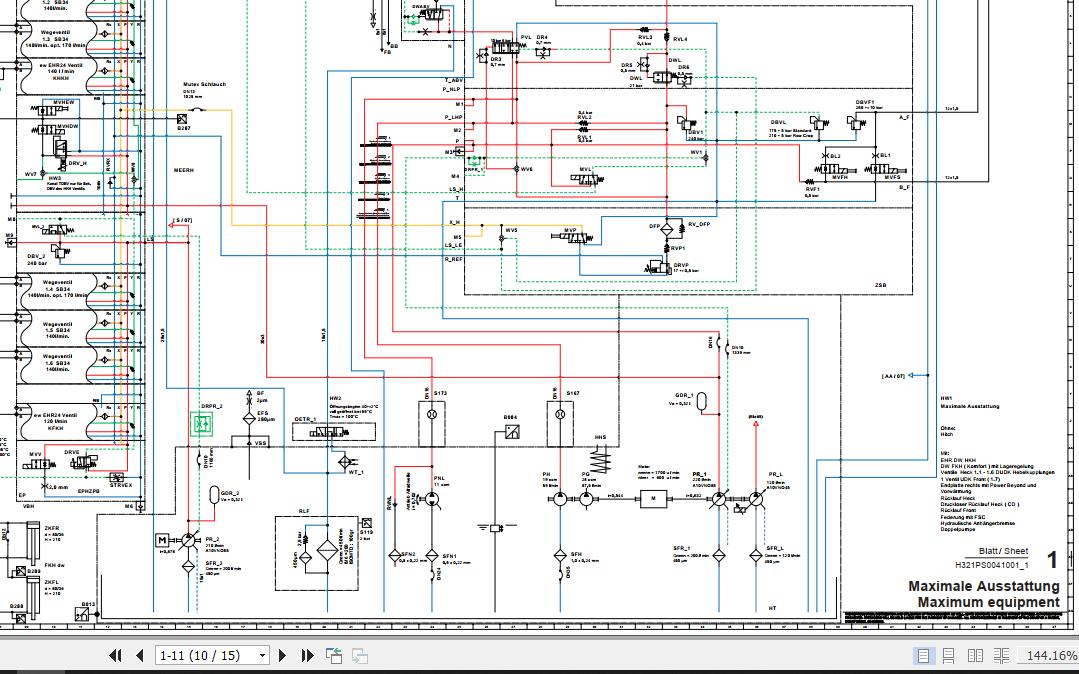1079x674 pixels.
Task: Follow the [S / 07] cross-reference
Action: (182, 222)
